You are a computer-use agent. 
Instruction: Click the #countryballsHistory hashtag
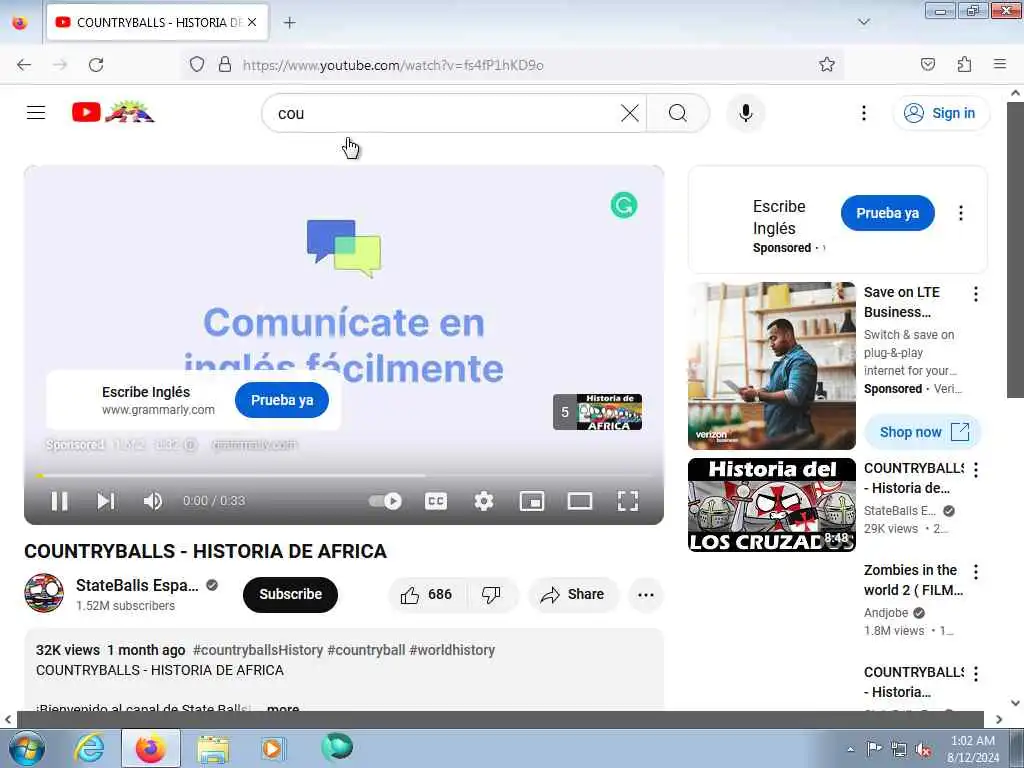[258, 650]
